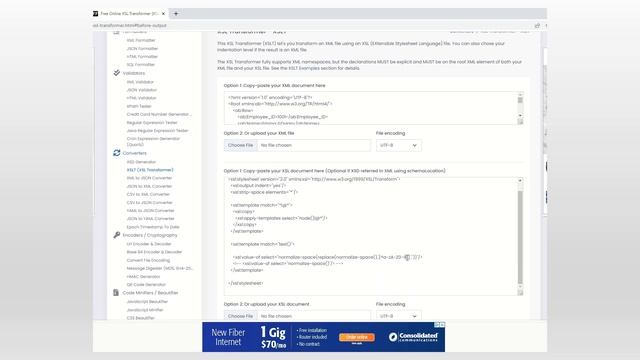Open Base 64 Encoder & Decoder link

pyautogui.click(x=154, y=252)
